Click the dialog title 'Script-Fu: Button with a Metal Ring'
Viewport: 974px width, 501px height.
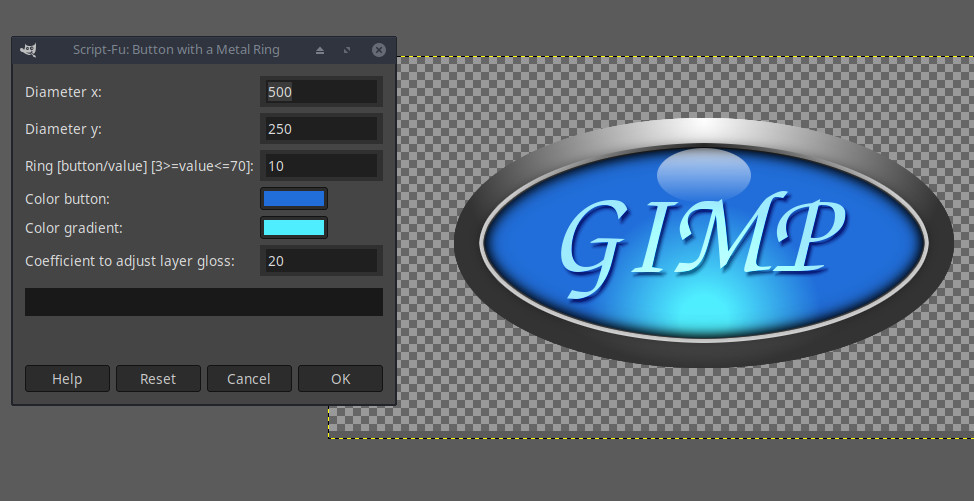coord(176,50)
